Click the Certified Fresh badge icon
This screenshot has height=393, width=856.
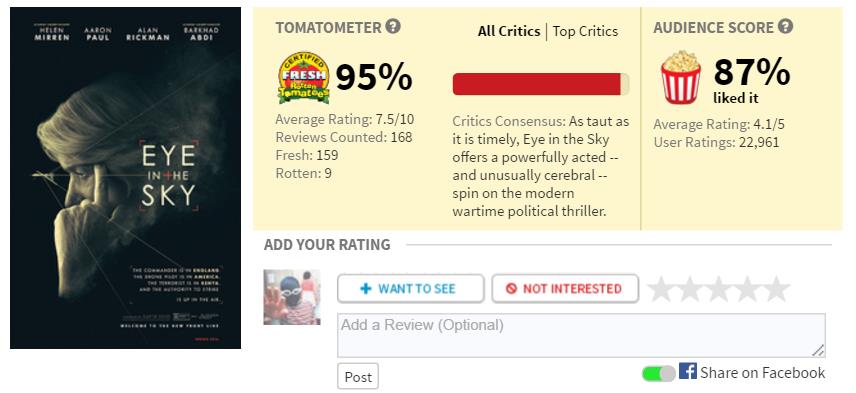pyautogui.click(x=304, y=78)
